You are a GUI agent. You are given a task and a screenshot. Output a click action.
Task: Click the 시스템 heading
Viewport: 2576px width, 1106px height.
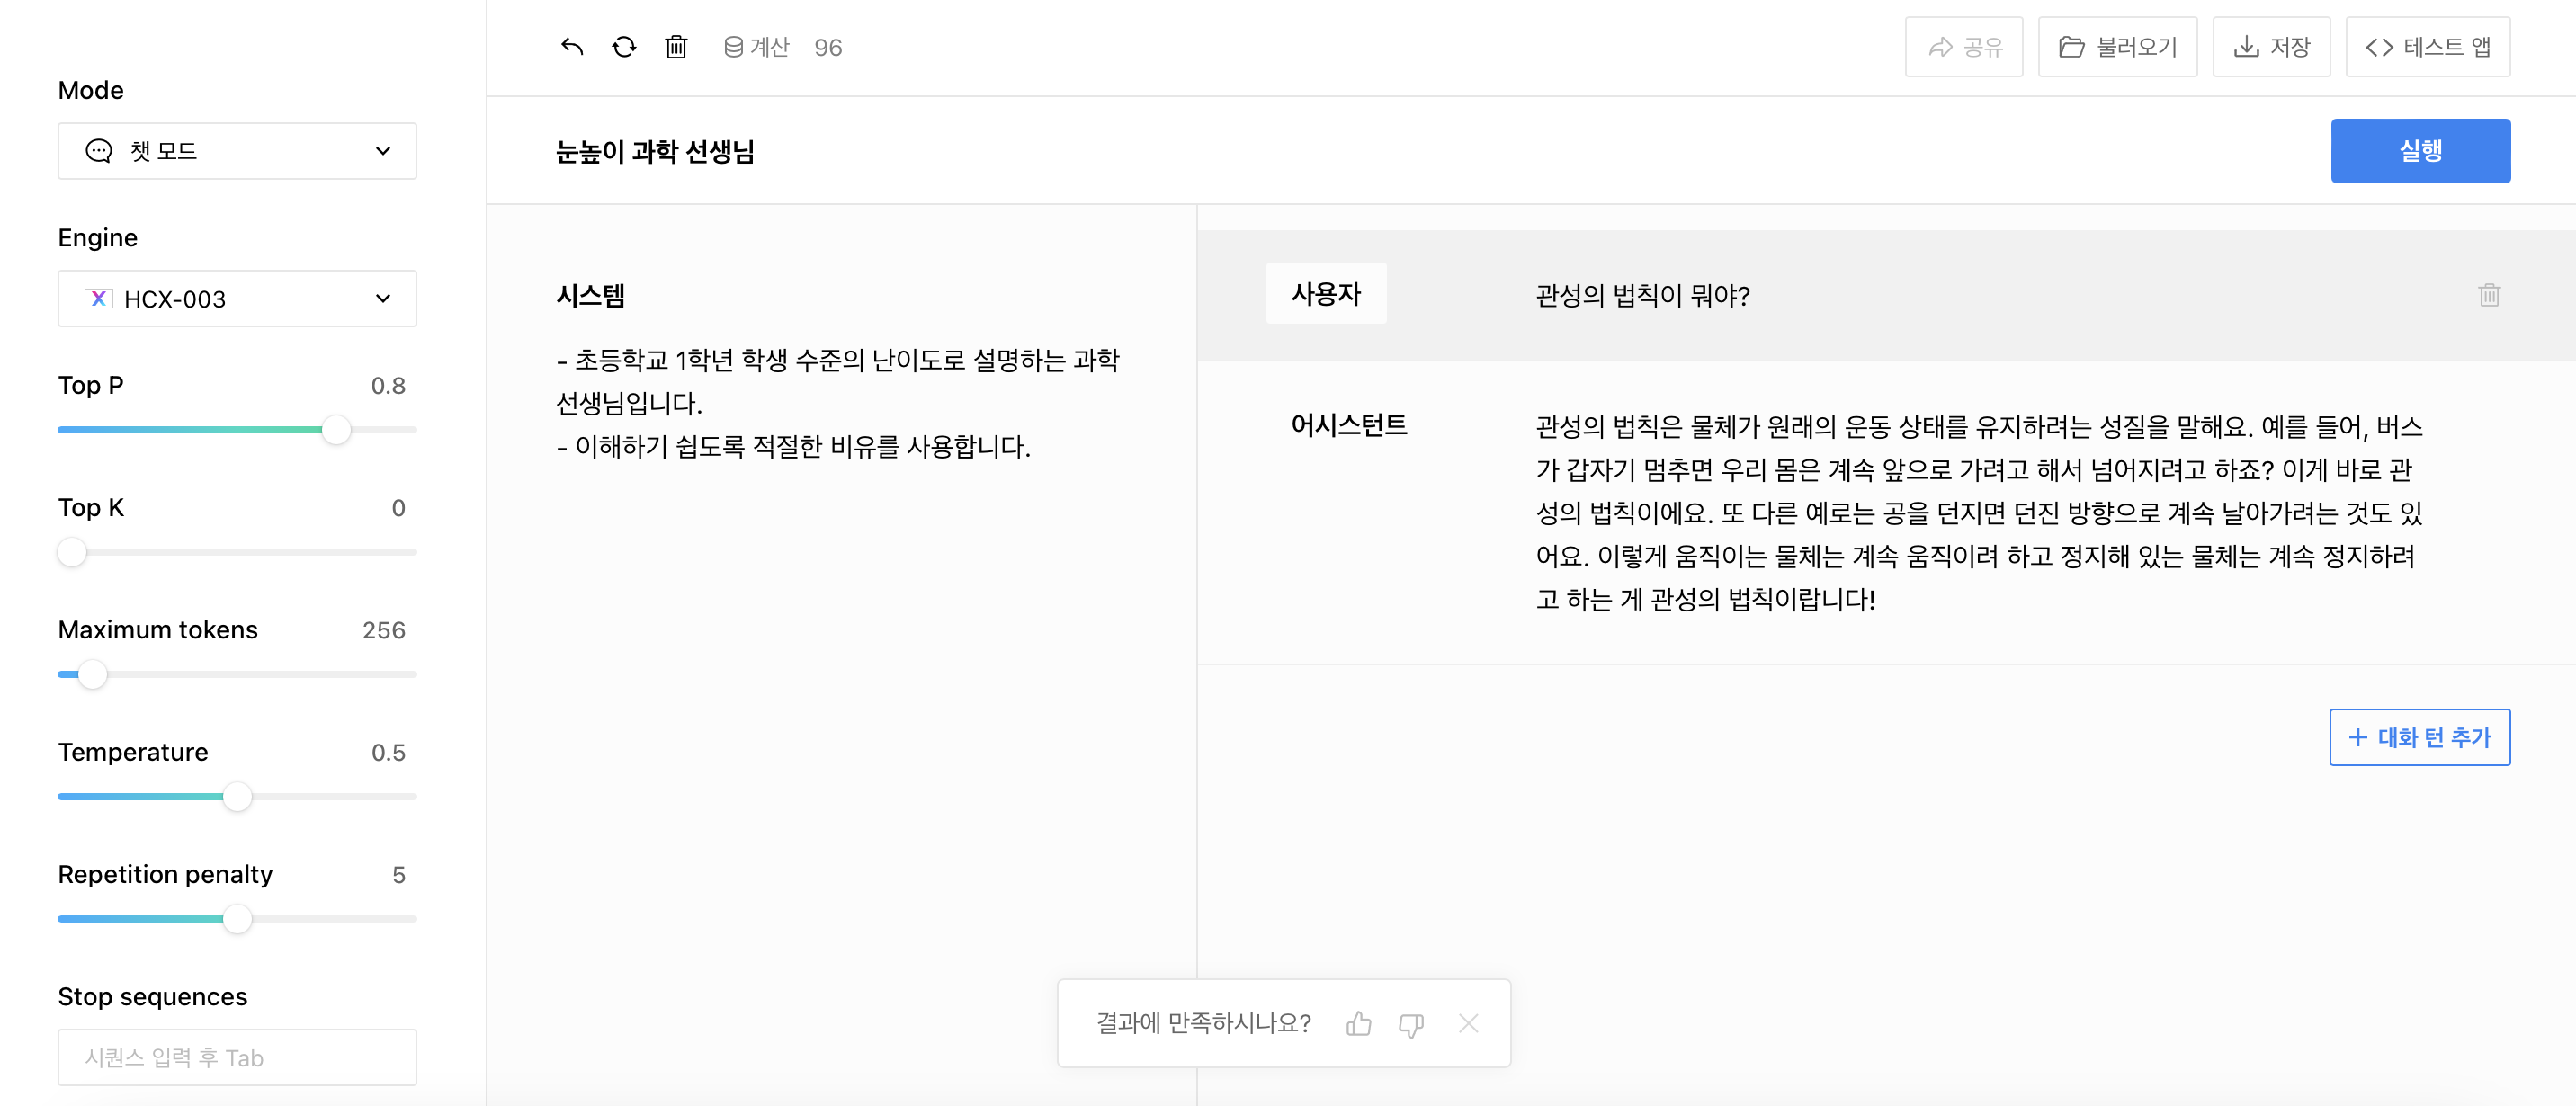click(x=590, y=296)
